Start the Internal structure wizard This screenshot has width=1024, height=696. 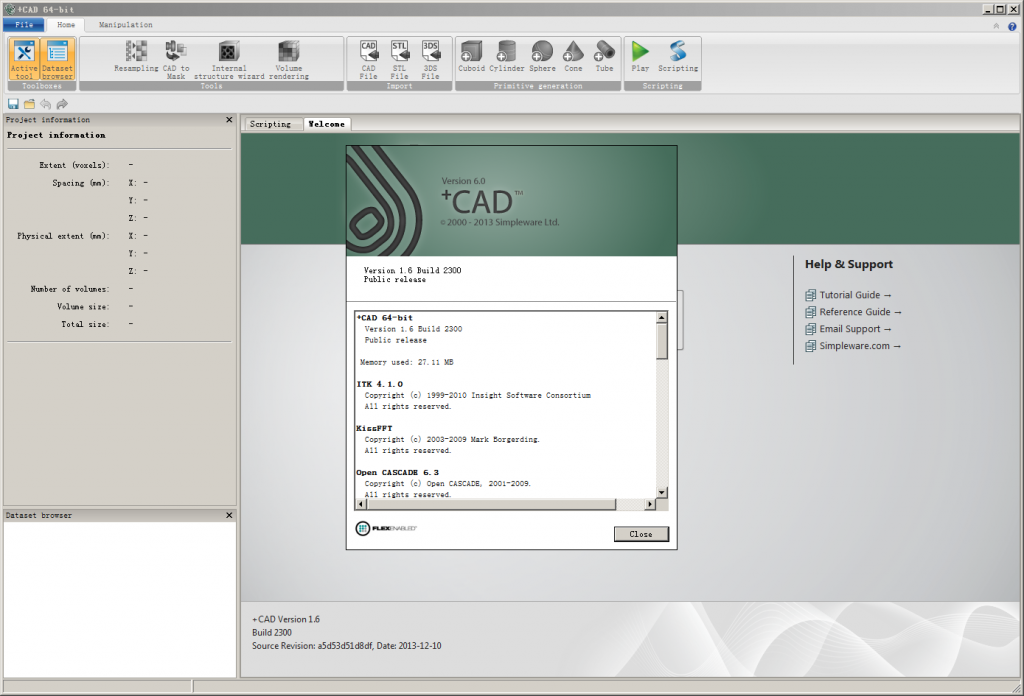pos(229,59)
